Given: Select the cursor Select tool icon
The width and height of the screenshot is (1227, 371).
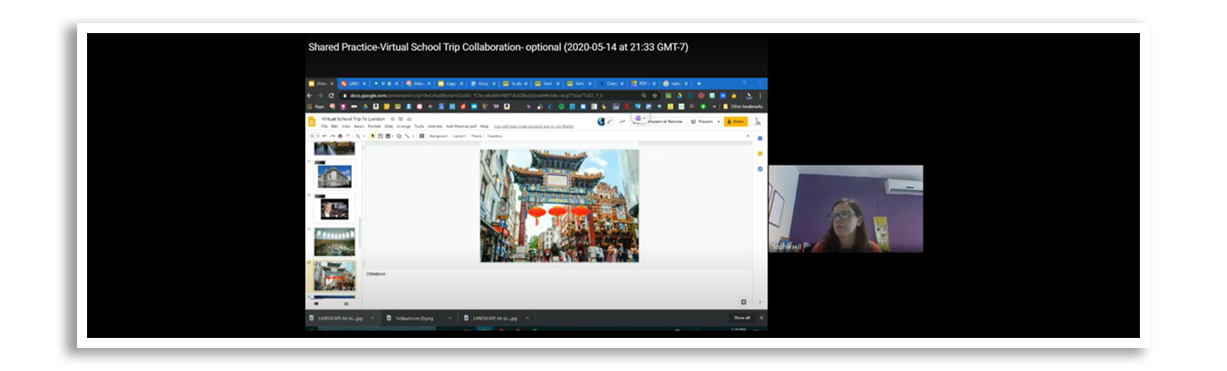Looking at the screenshot, I should 373,136.
